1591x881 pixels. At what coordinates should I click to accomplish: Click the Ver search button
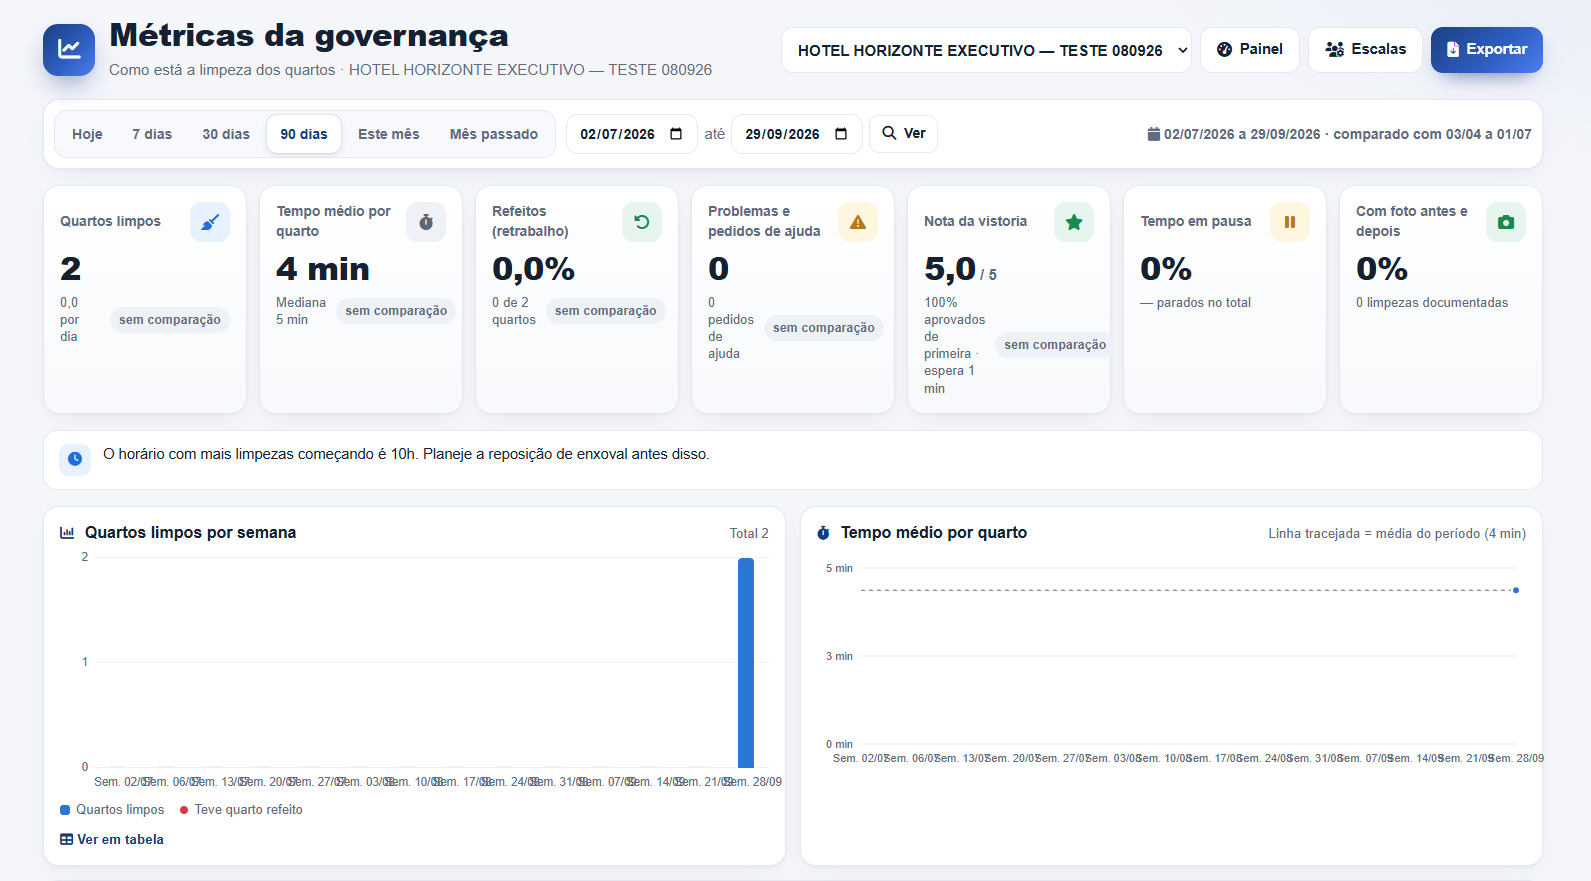coord(904,134)
